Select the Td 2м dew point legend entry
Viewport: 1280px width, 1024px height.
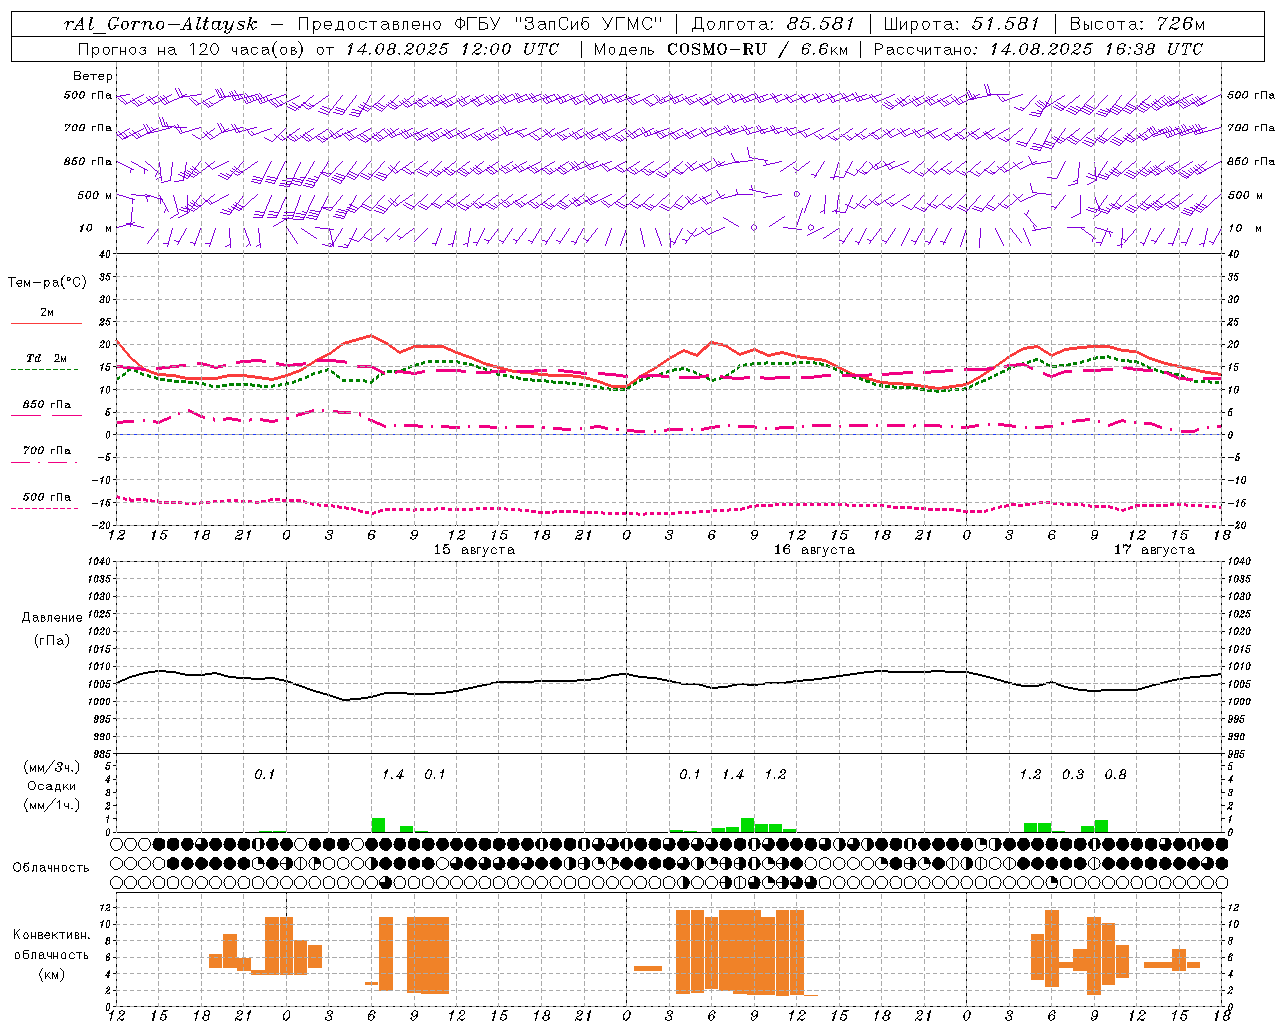(x=47, y=358)
